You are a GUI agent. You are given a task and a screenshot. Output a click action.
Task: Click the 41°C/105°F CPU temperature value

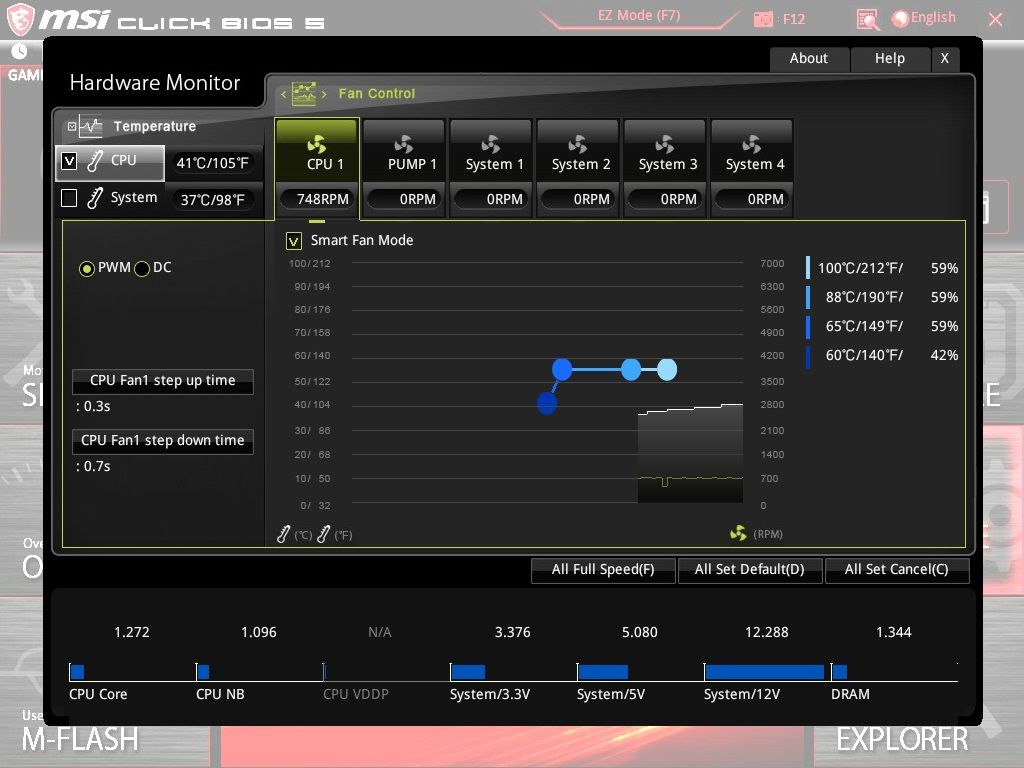(x=213, y=163)
